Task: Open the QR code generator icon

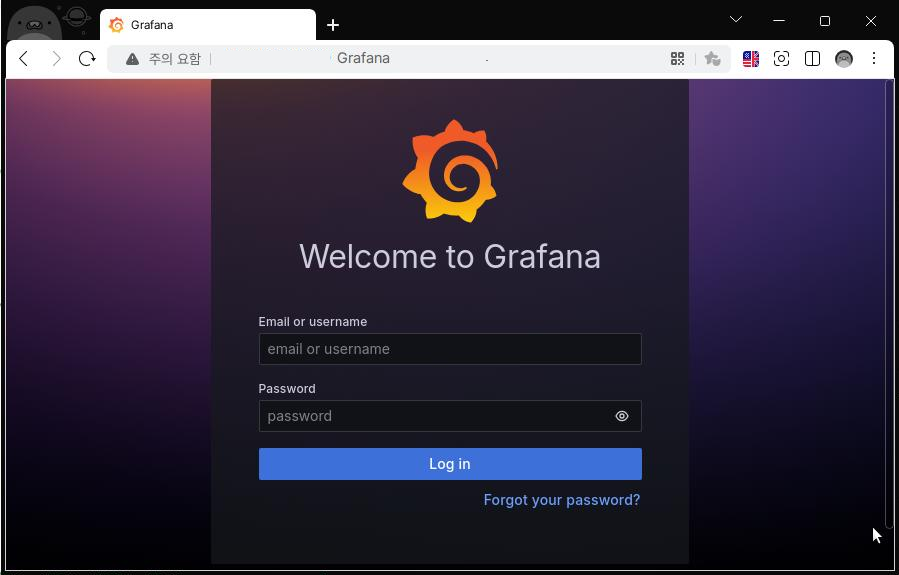Action: point(677,58)
